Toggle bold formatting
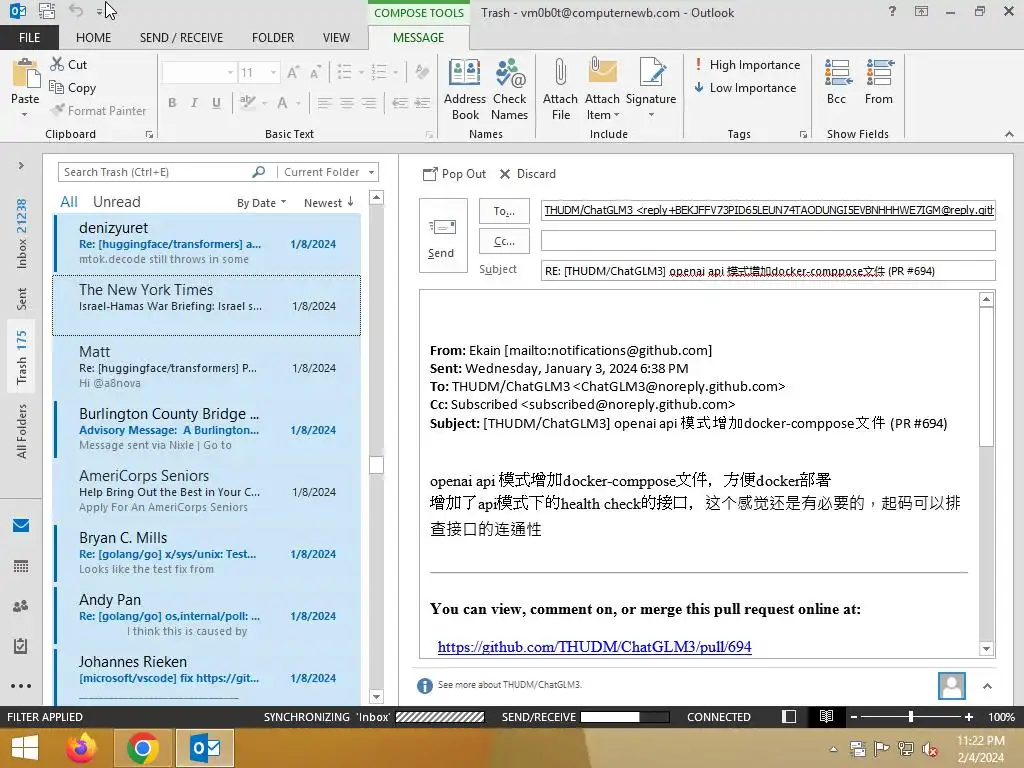 pyautogui.click(x=172, y=103)
